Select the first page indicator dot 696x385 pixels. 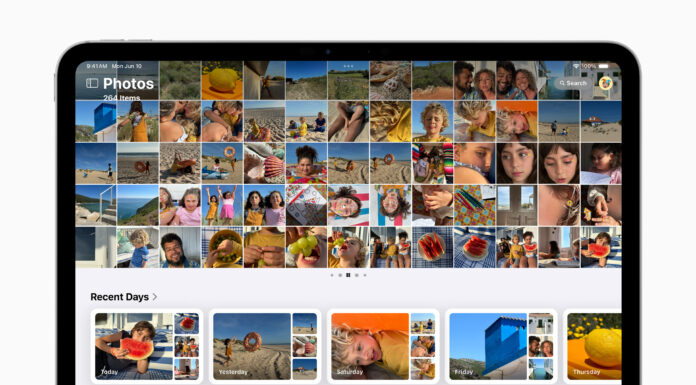point(332,275)
